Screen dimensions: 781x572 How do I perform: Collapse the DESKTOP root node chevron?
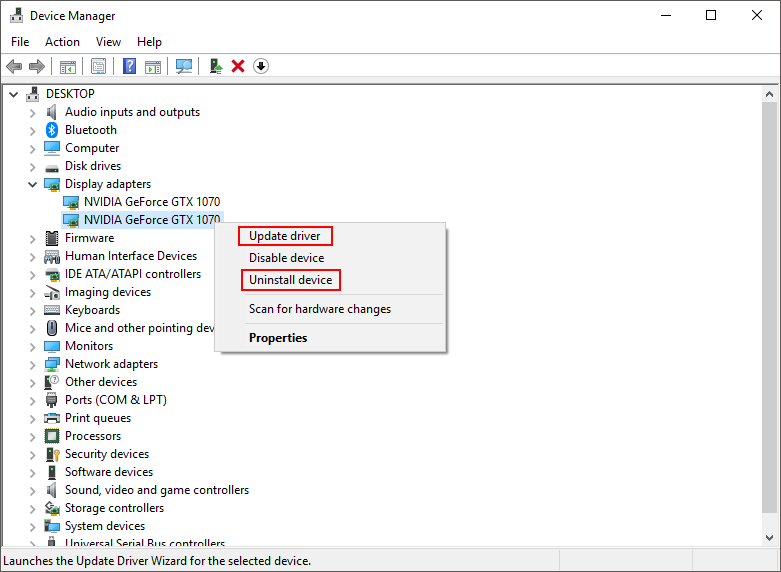14,94
